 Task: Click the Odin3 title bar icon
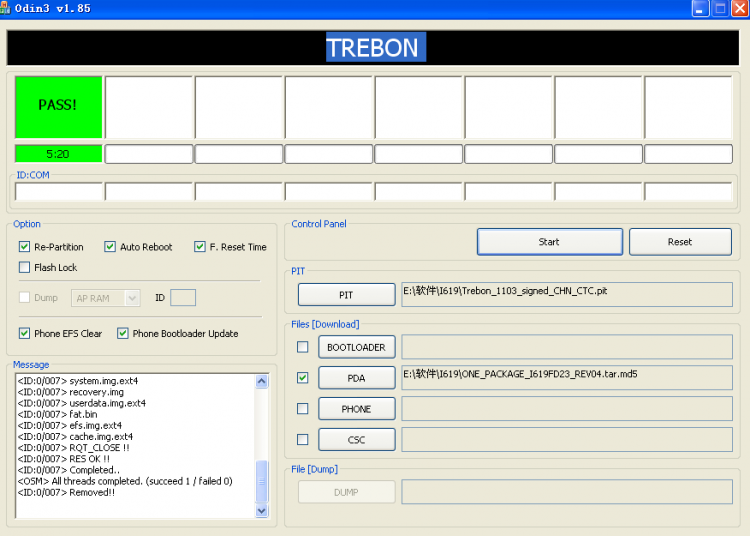(x=7, y=8)
